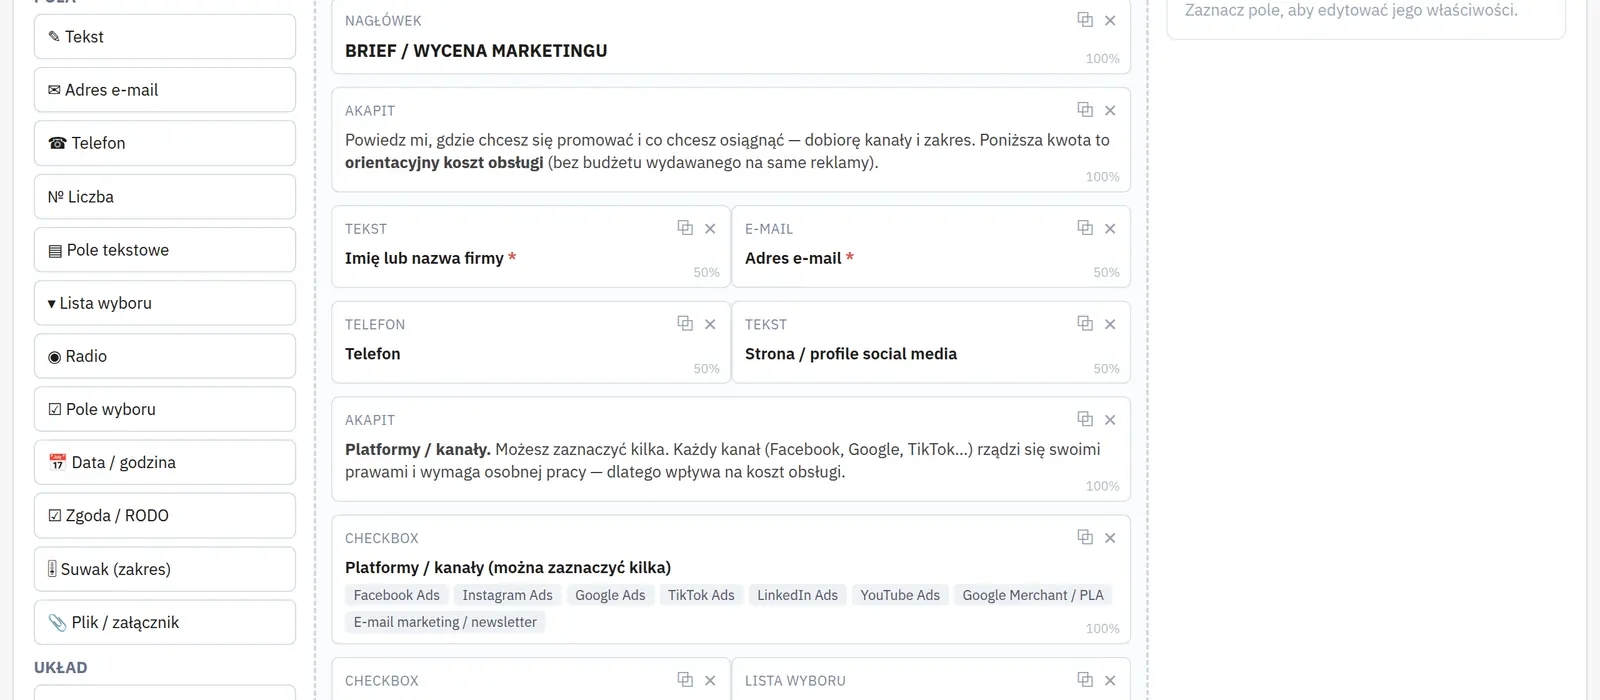Delete the Platformy / kanały paragraph block
This screenshot has height=700, width=1600.
click(x=1110, y=420)
